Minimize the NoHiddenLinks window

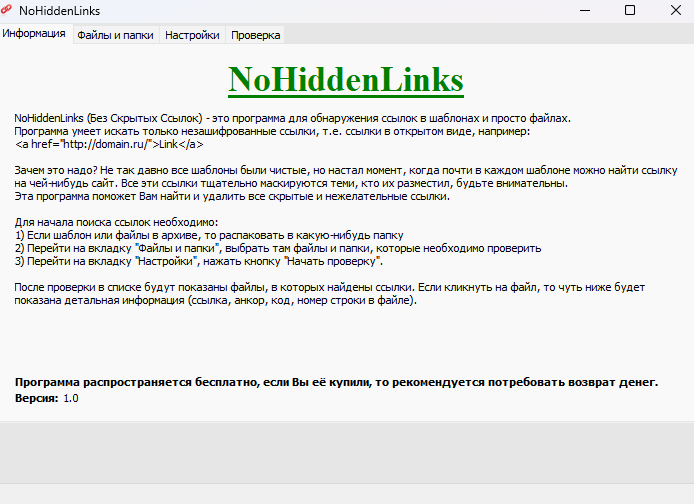[585, 10]
